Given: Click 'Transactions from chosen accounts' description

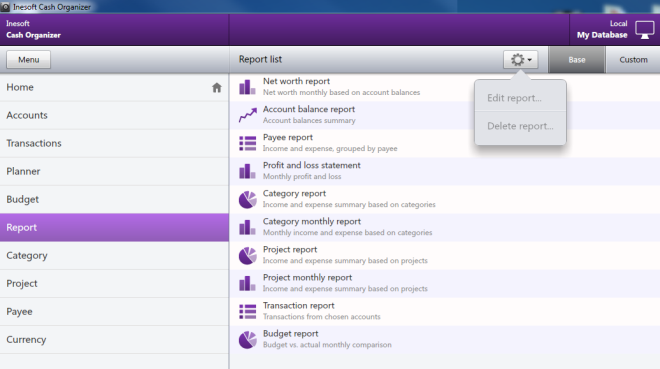Looking at the screenshot, I should (x=322, y=316).
